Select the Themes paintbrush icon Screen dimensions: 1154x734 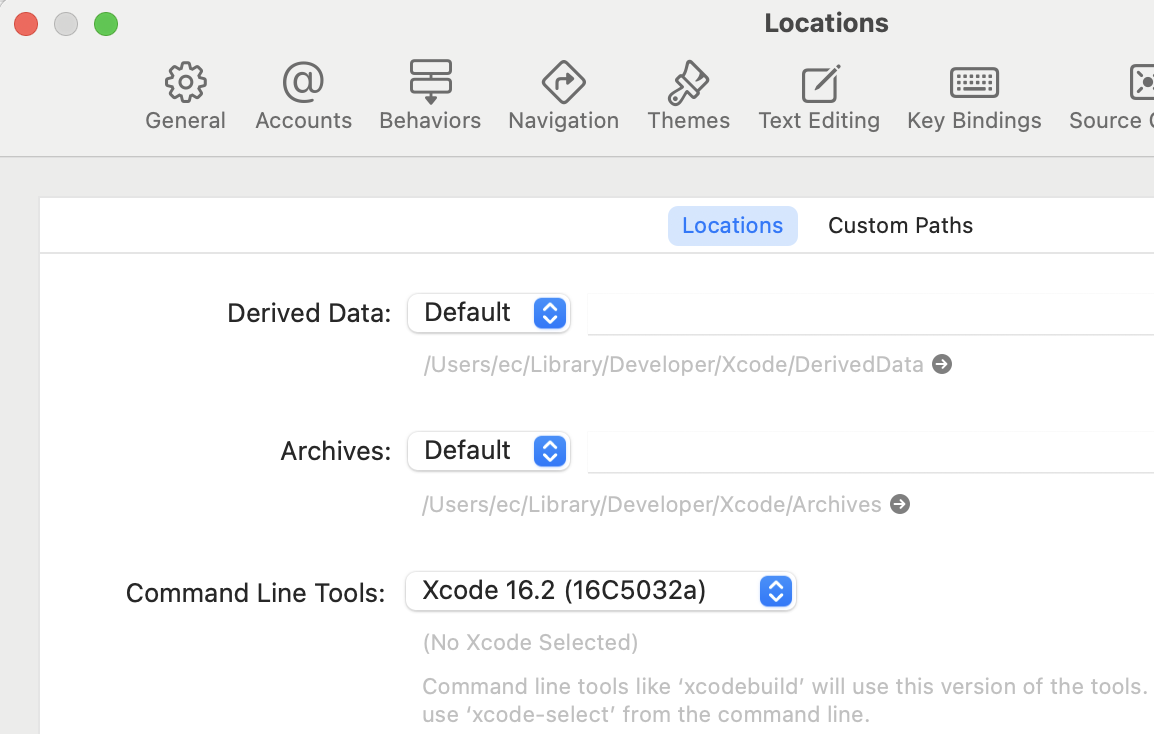coord(688,83)
